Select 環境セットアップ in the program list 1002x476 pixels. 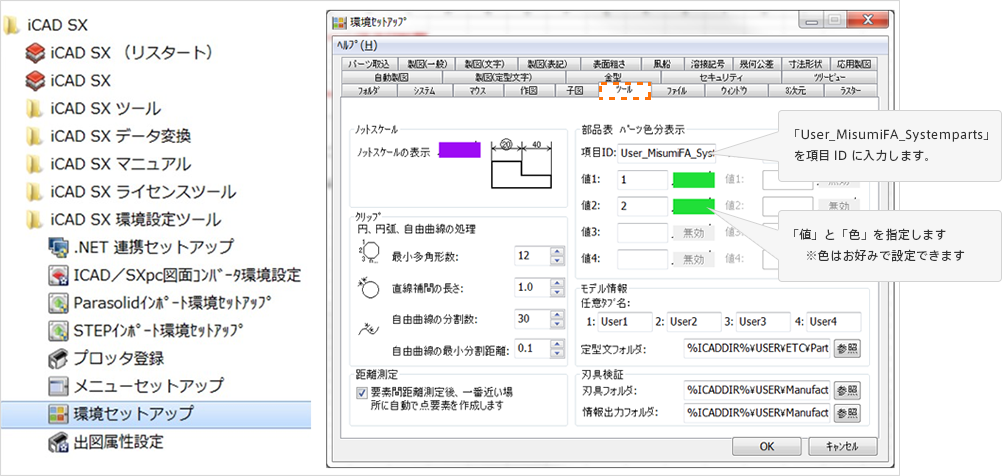coord(156,413)
